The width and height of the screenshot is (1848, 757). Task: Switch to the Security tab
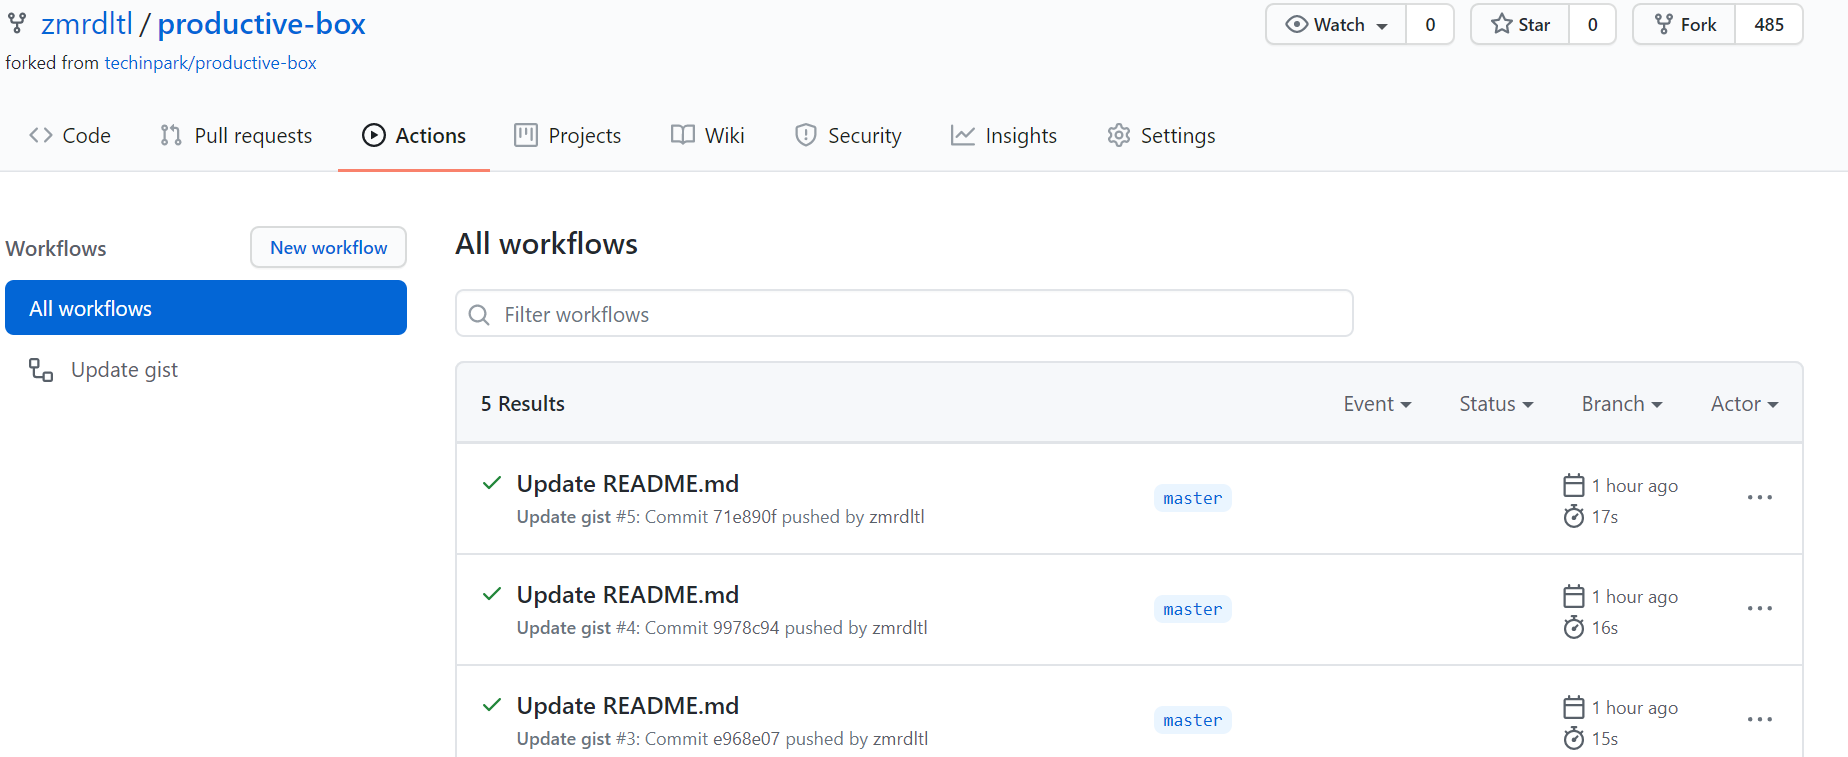click(x=848, y=135)
